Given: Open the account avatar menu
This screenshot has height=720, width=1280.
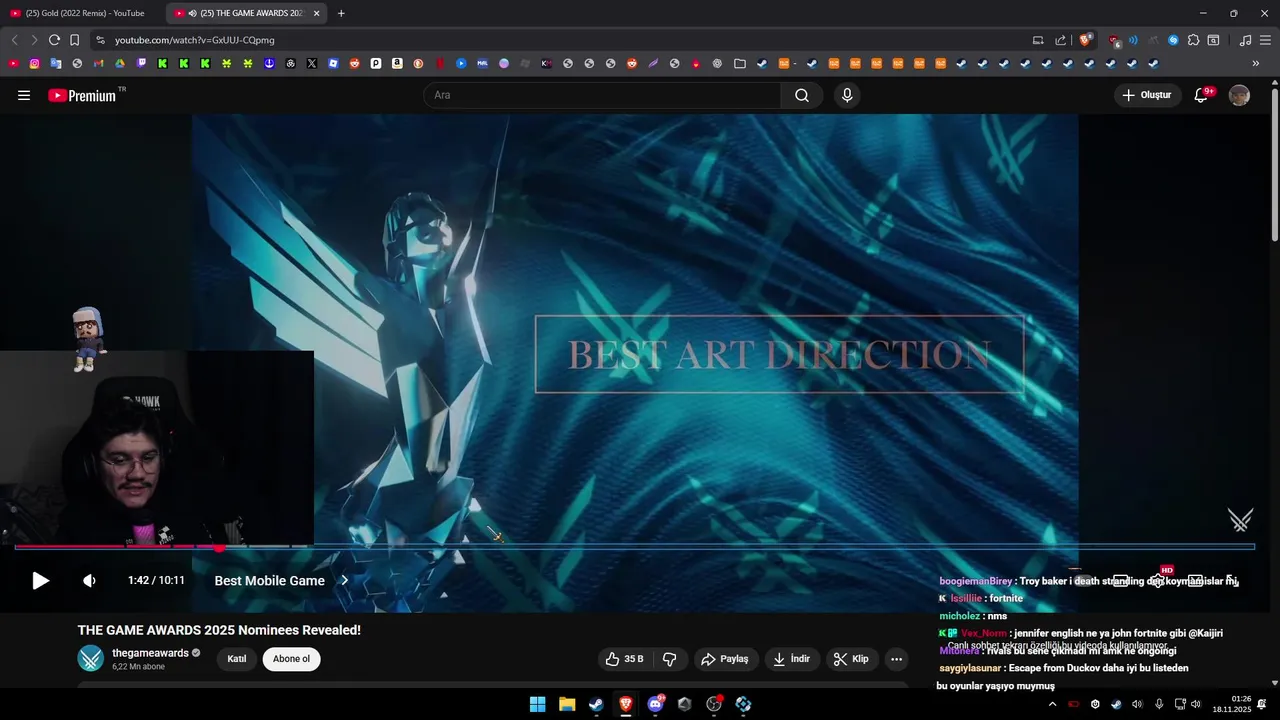Looking at the screenshot, I should [x=1239, y=95].
